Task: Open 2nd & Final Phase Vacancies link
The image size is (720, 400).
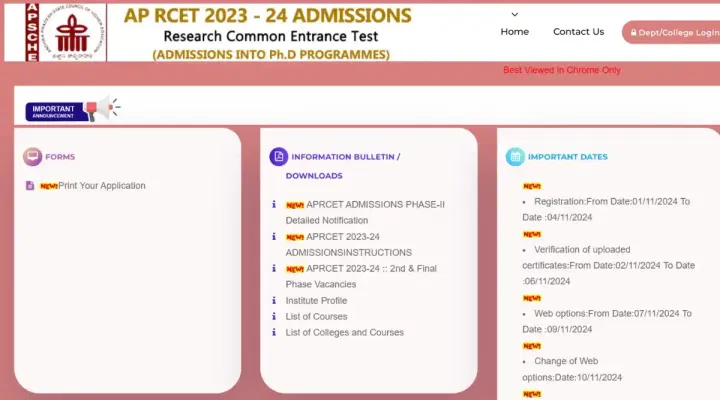Action: tap(361, 276)
